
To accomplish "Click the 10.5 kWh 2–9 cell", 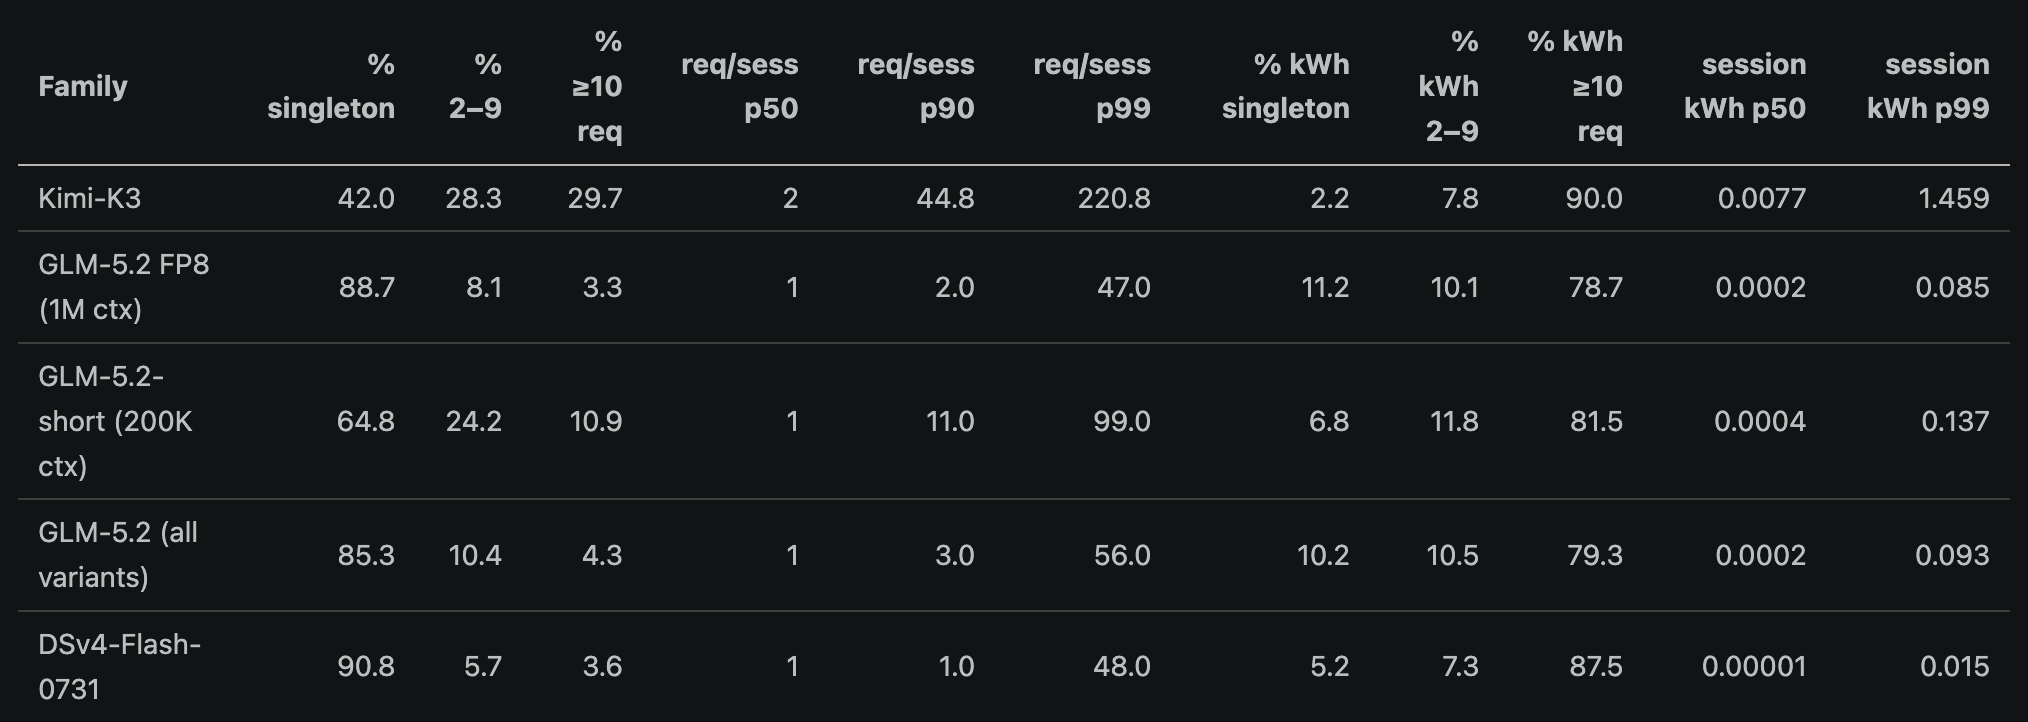I will (1452, 555).
